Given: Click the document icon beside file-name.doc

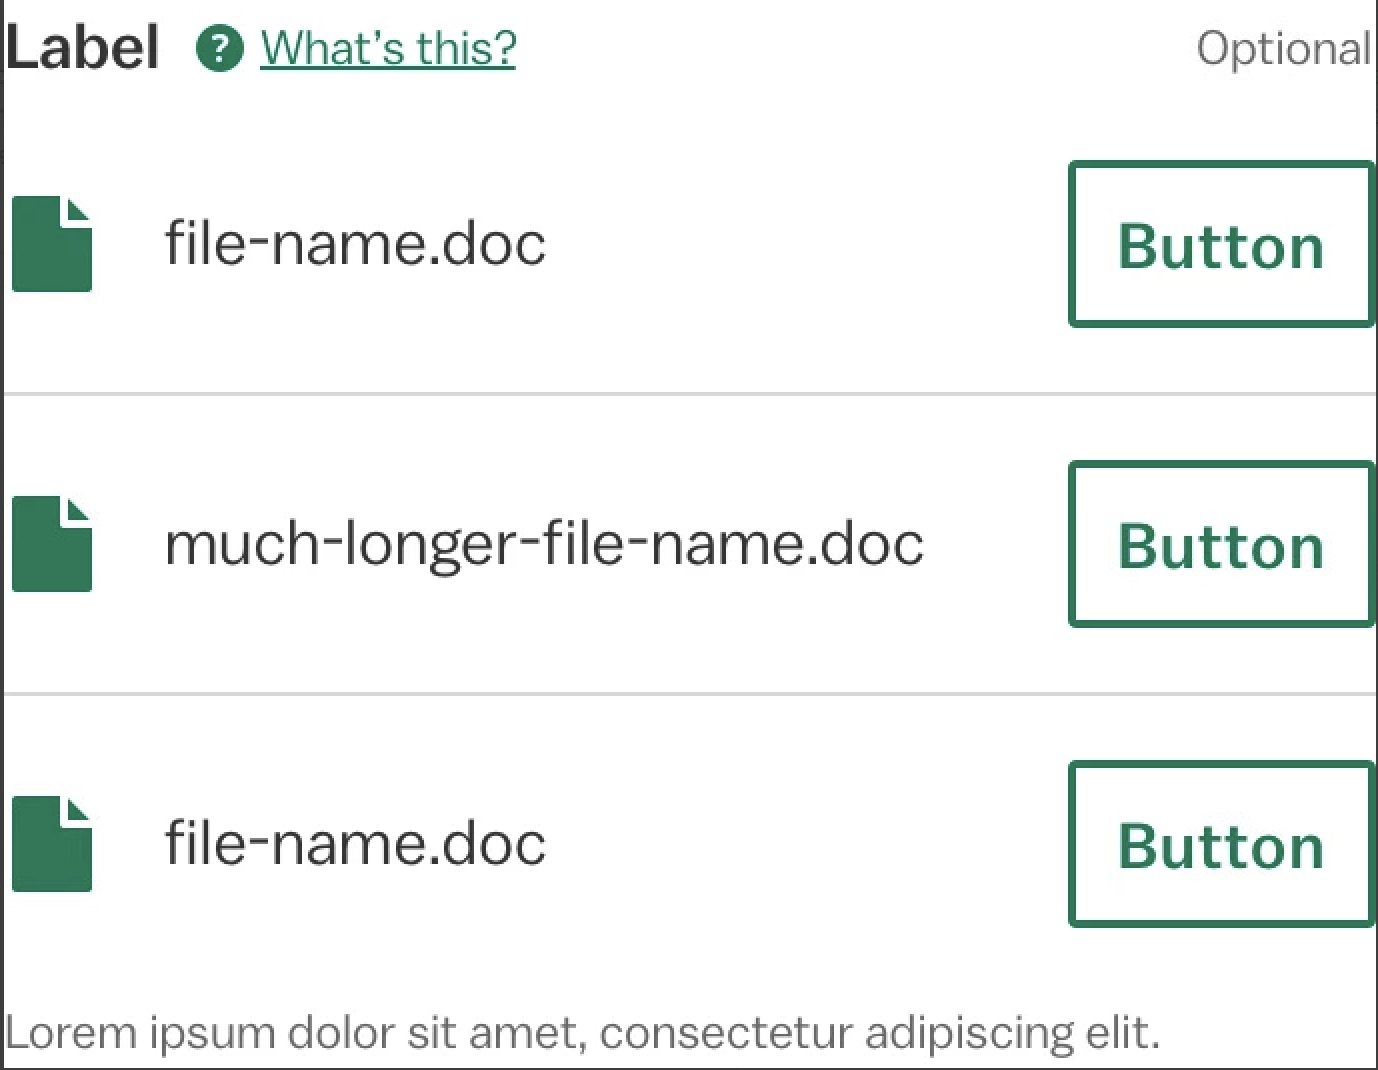Looking at the screenshot, I should [50, 243].
